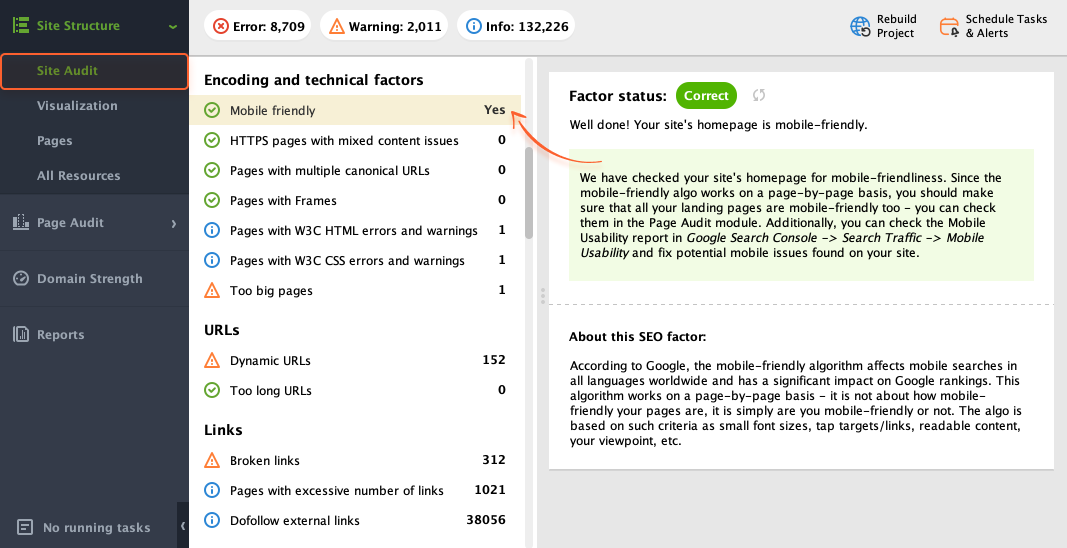Image resolution: width=1067 pixels, height=548 pixels.
Task: Click the green Correct status button
Action: [x=706, y=95]
